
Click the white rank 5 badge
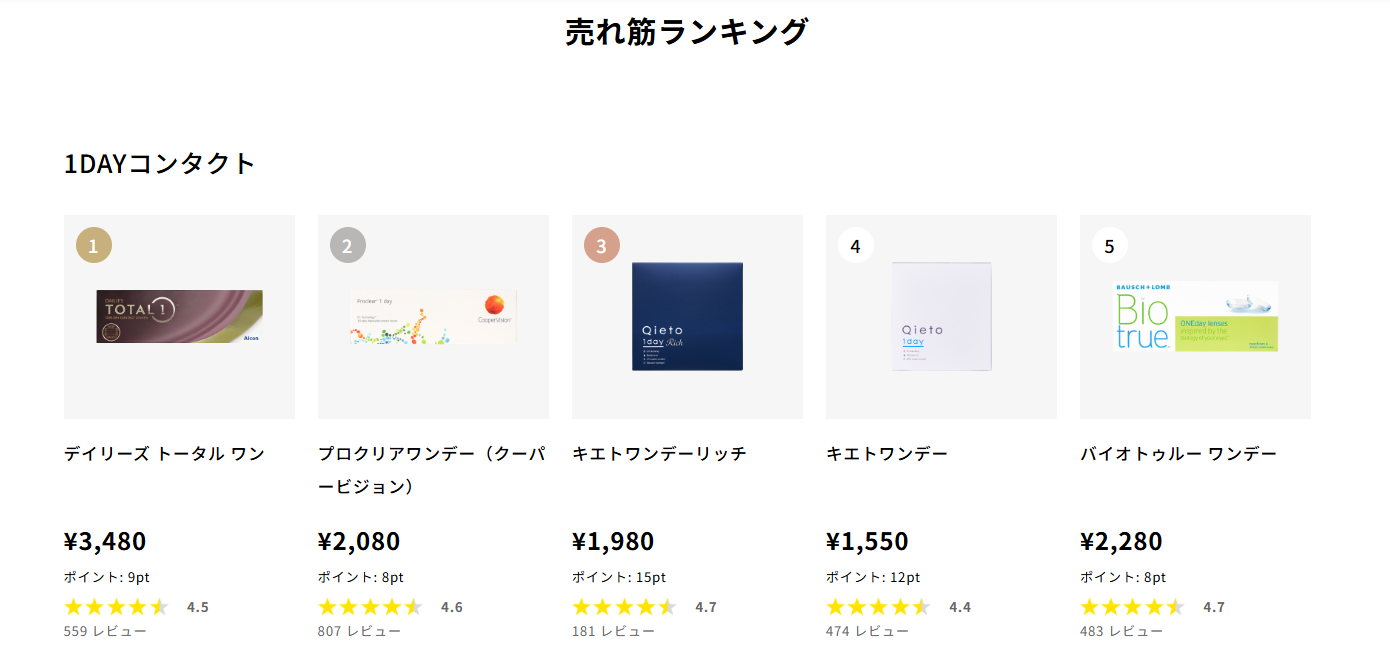pos(1110,245)
